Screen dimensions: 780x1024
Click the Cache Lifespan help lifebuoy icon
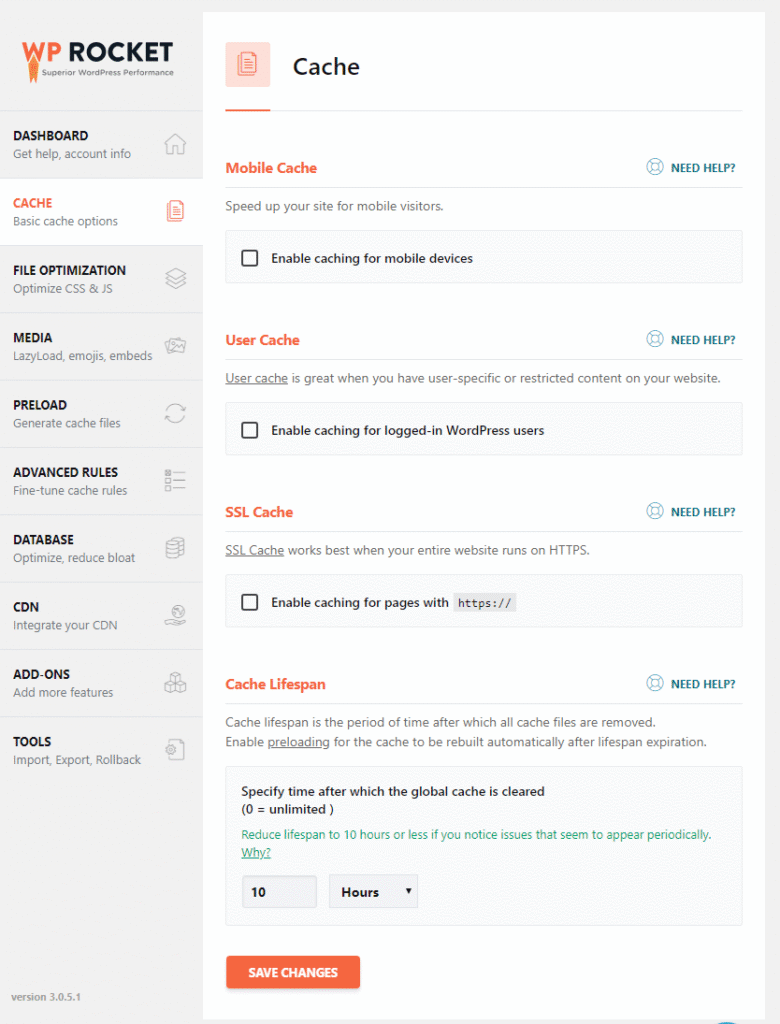point(655,683)
